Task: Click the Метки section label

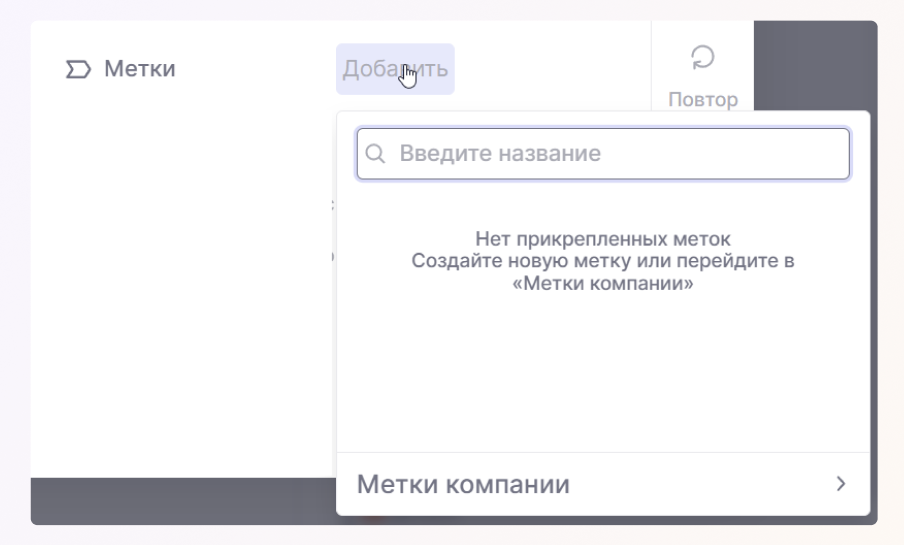Action: (139, 70)
